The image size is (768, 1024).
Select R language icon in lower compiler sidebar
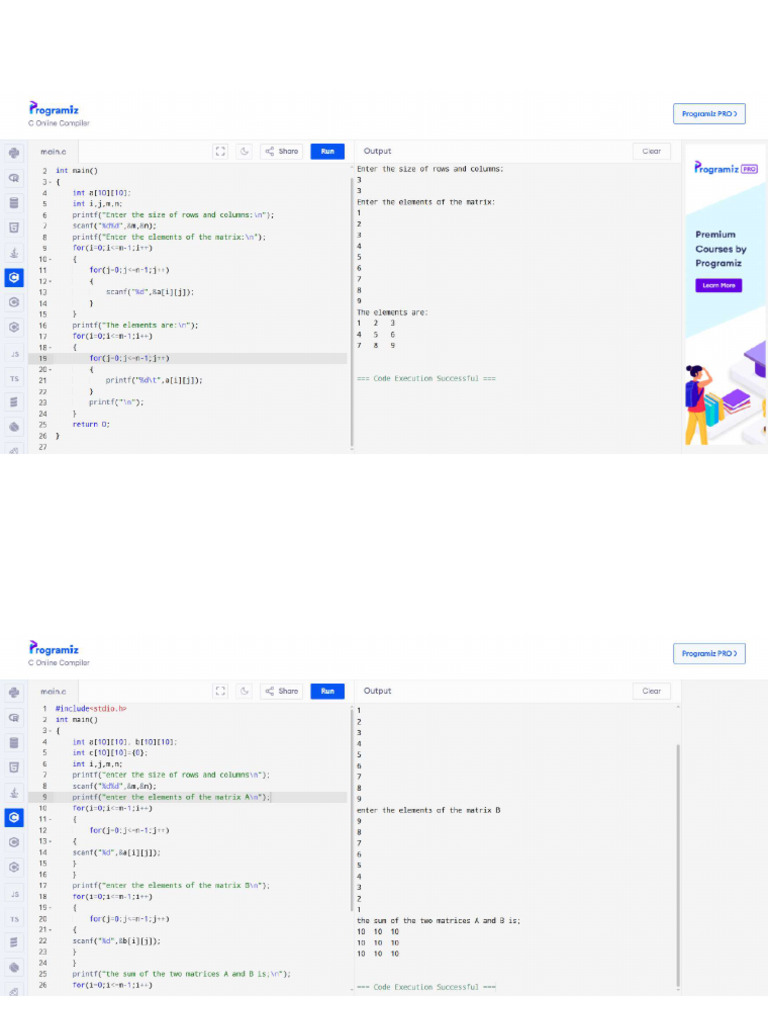click(x=14, y=717)
